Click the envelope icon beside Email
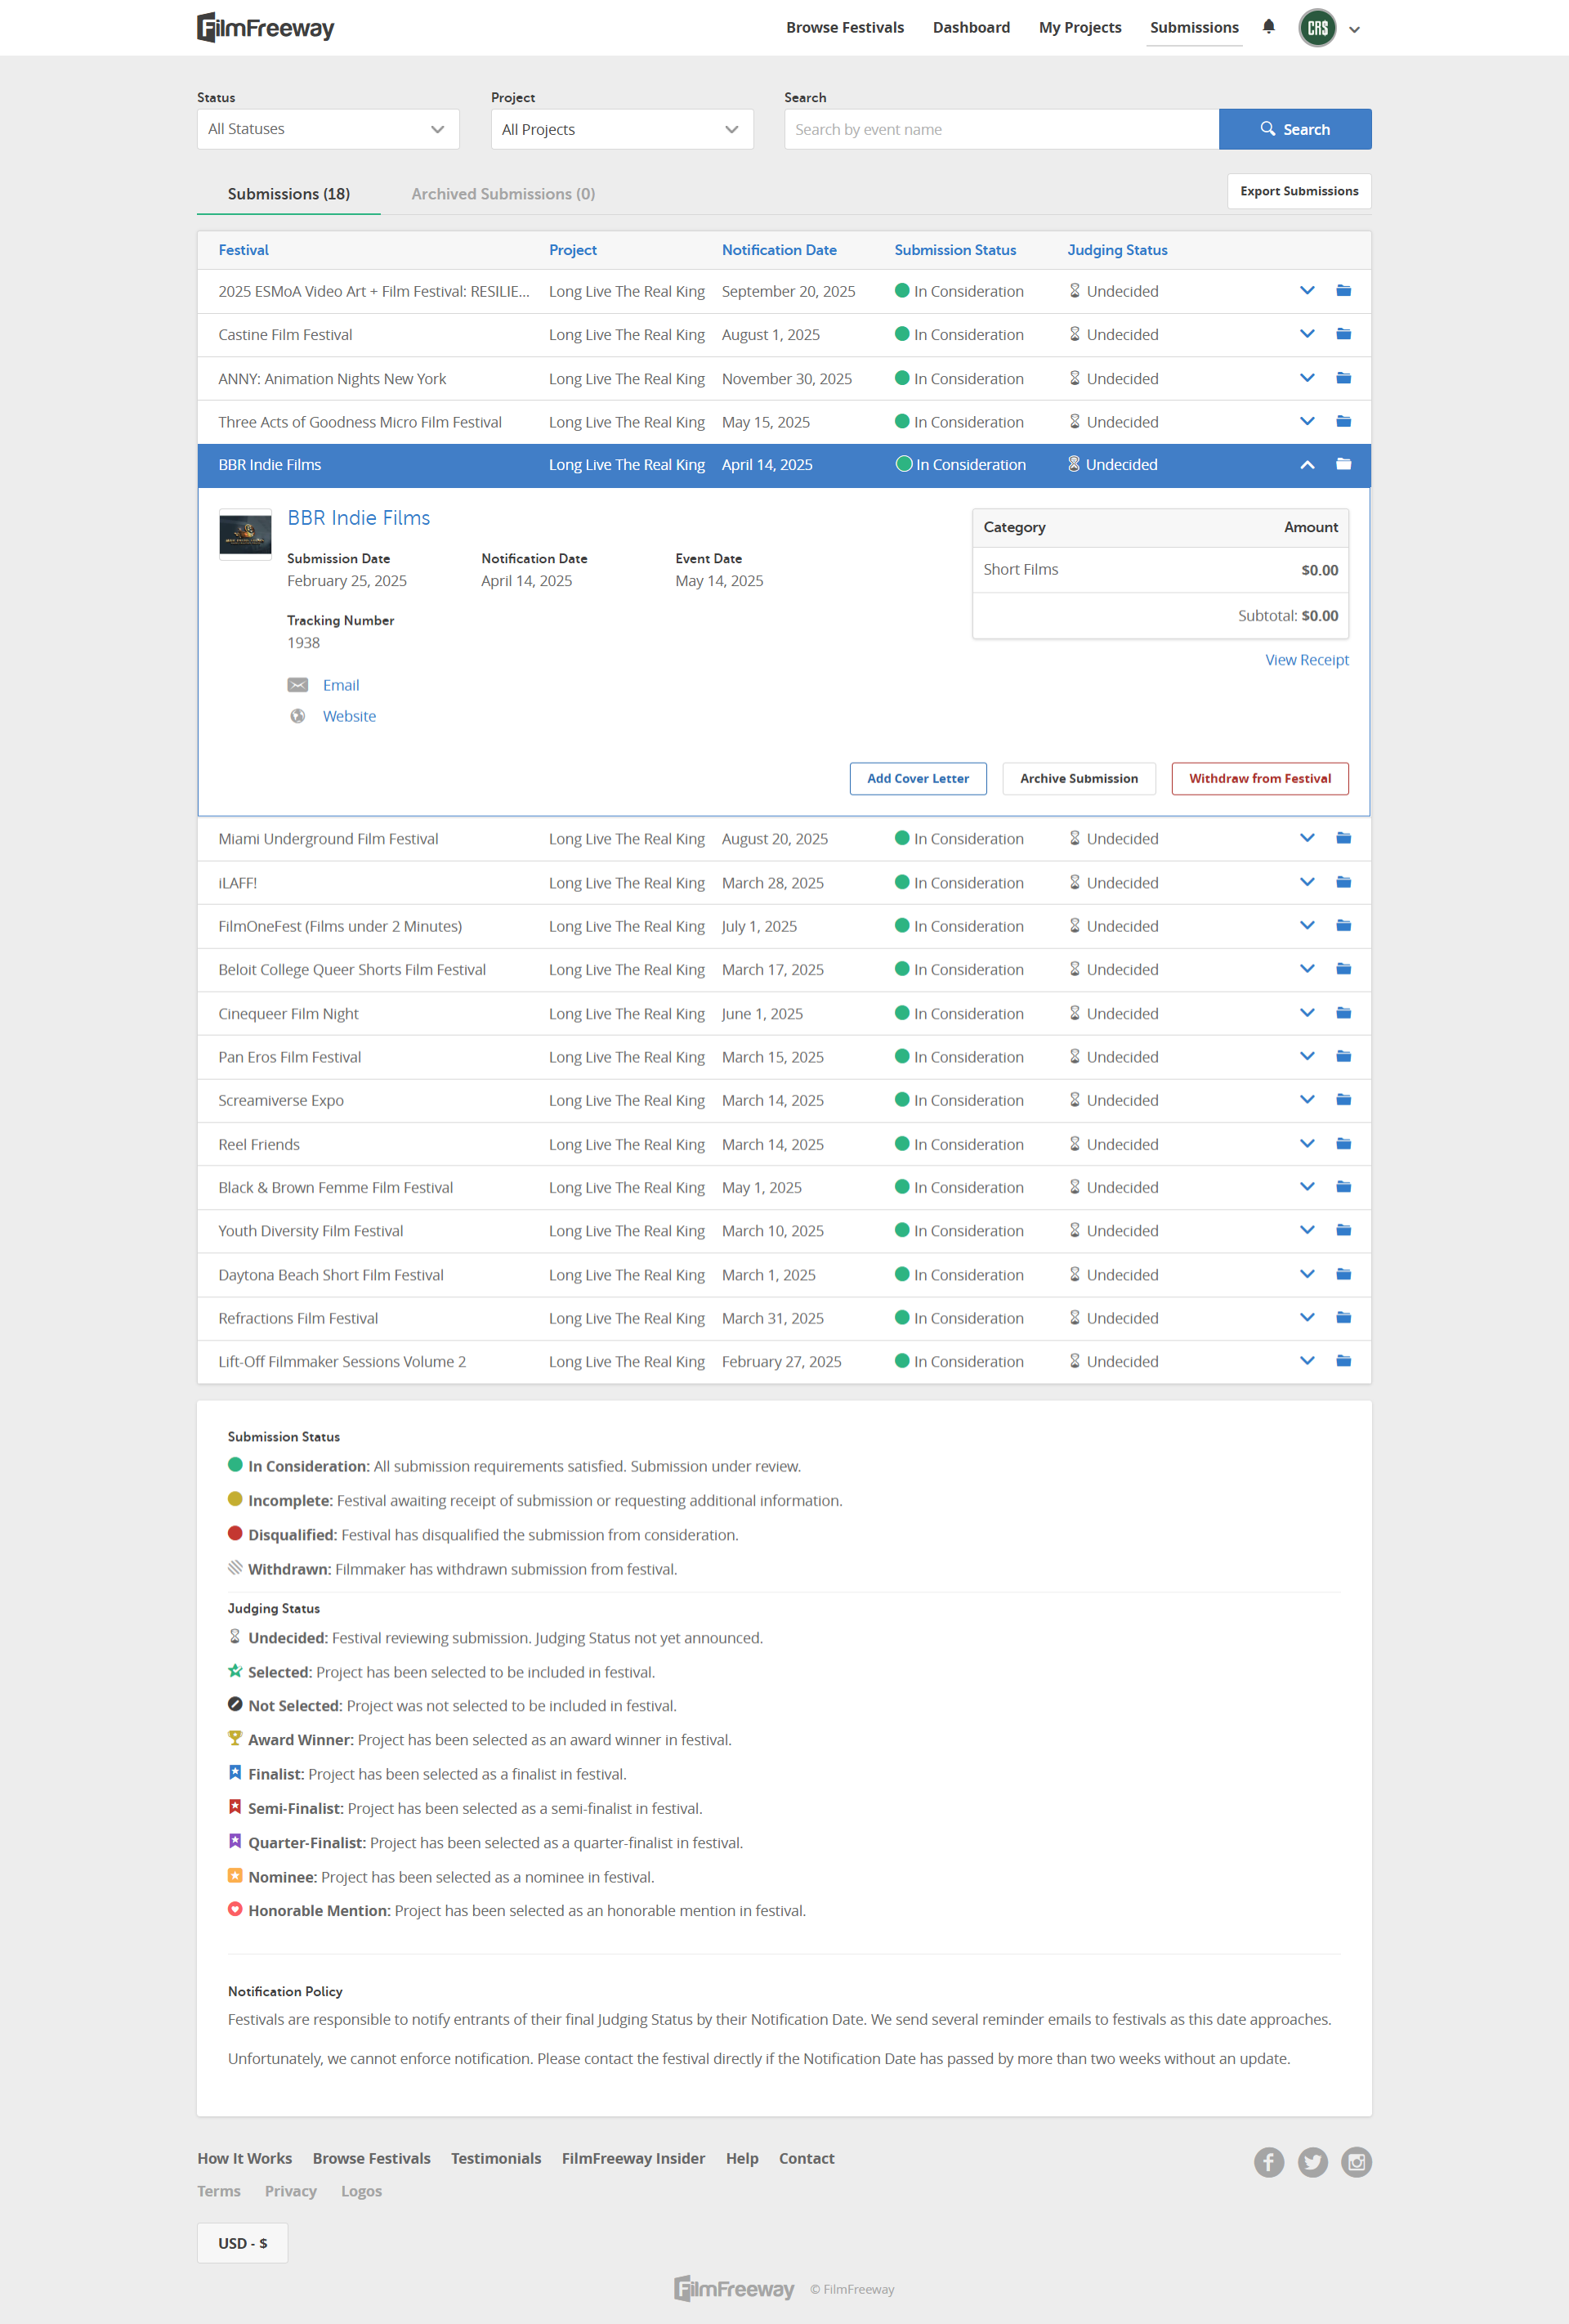Viewport: 1569px width, 2324px height. 297,685
